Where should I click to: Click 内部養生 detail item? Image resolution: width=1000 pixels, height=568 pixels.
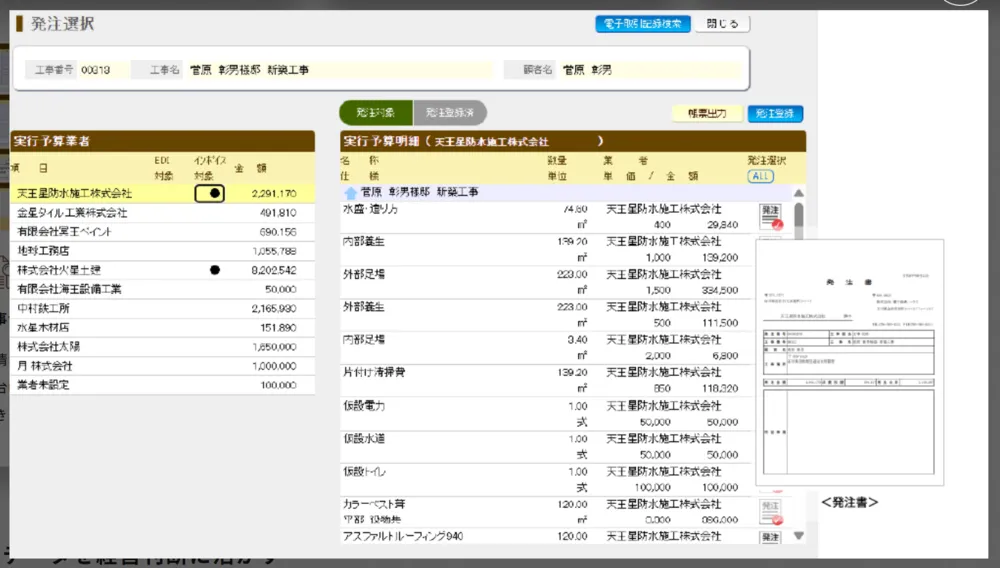[364, 242]
